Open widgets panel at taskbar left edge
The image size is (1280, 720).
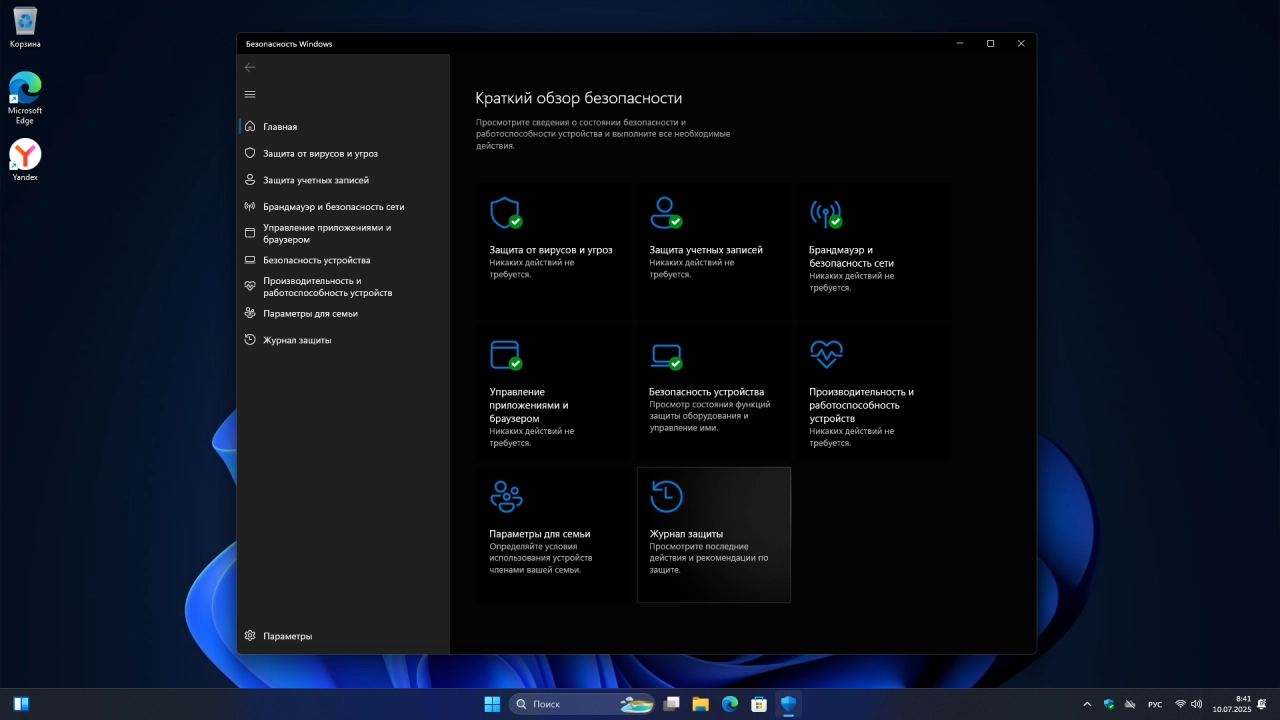click(21, 704)
